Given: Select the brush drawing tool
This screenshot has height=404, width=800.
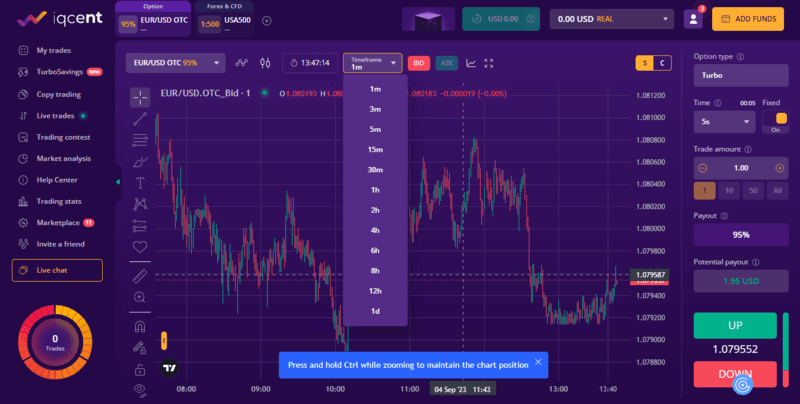Looking at the screenshot, I should point(140,162).
